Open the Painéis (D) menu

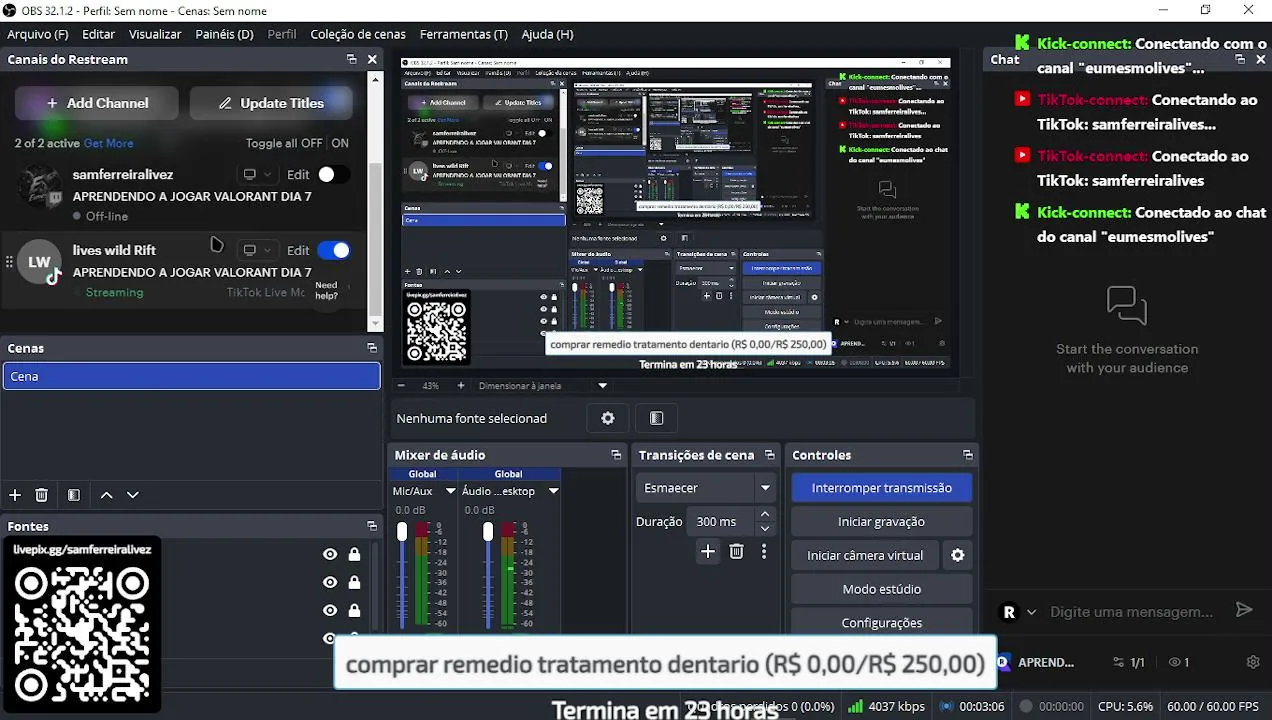[224, 34]
